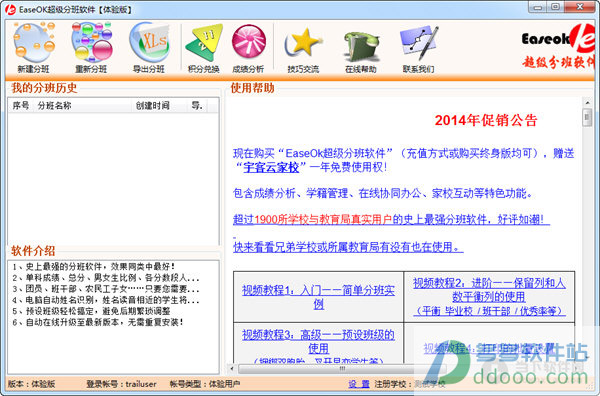The width and height of the screenshot is (600, 396).
Task: Select intro line 3 团员、班干部
Action: tap(106, 288)
